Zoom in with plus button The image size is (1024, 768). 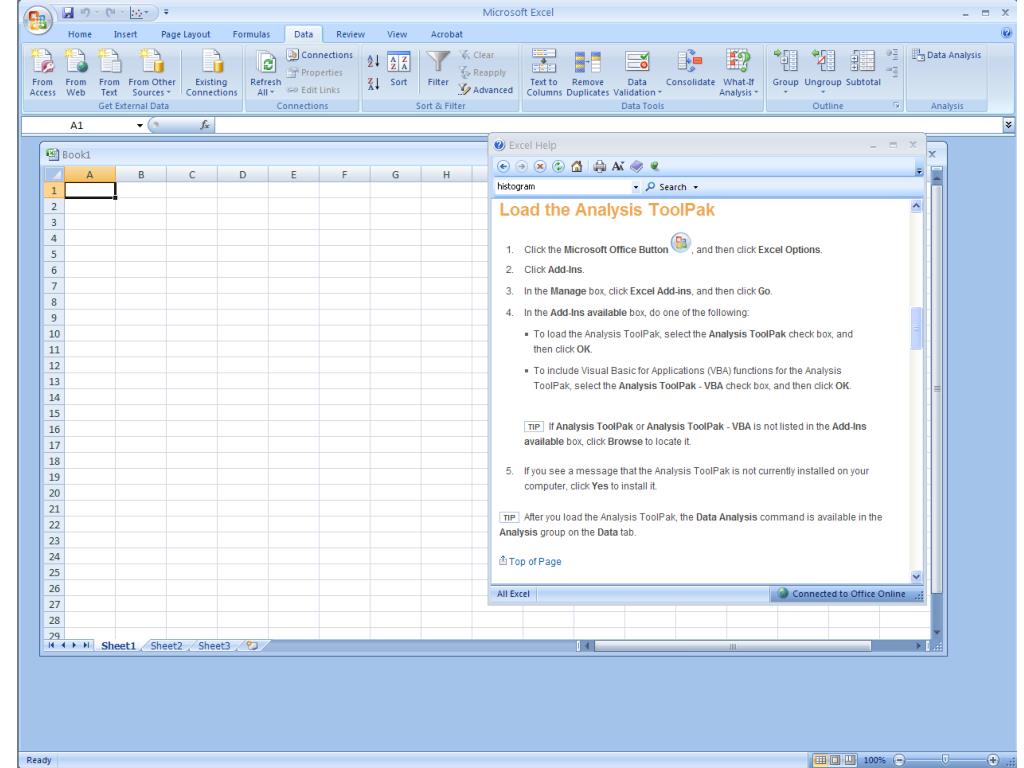[993, 760]
